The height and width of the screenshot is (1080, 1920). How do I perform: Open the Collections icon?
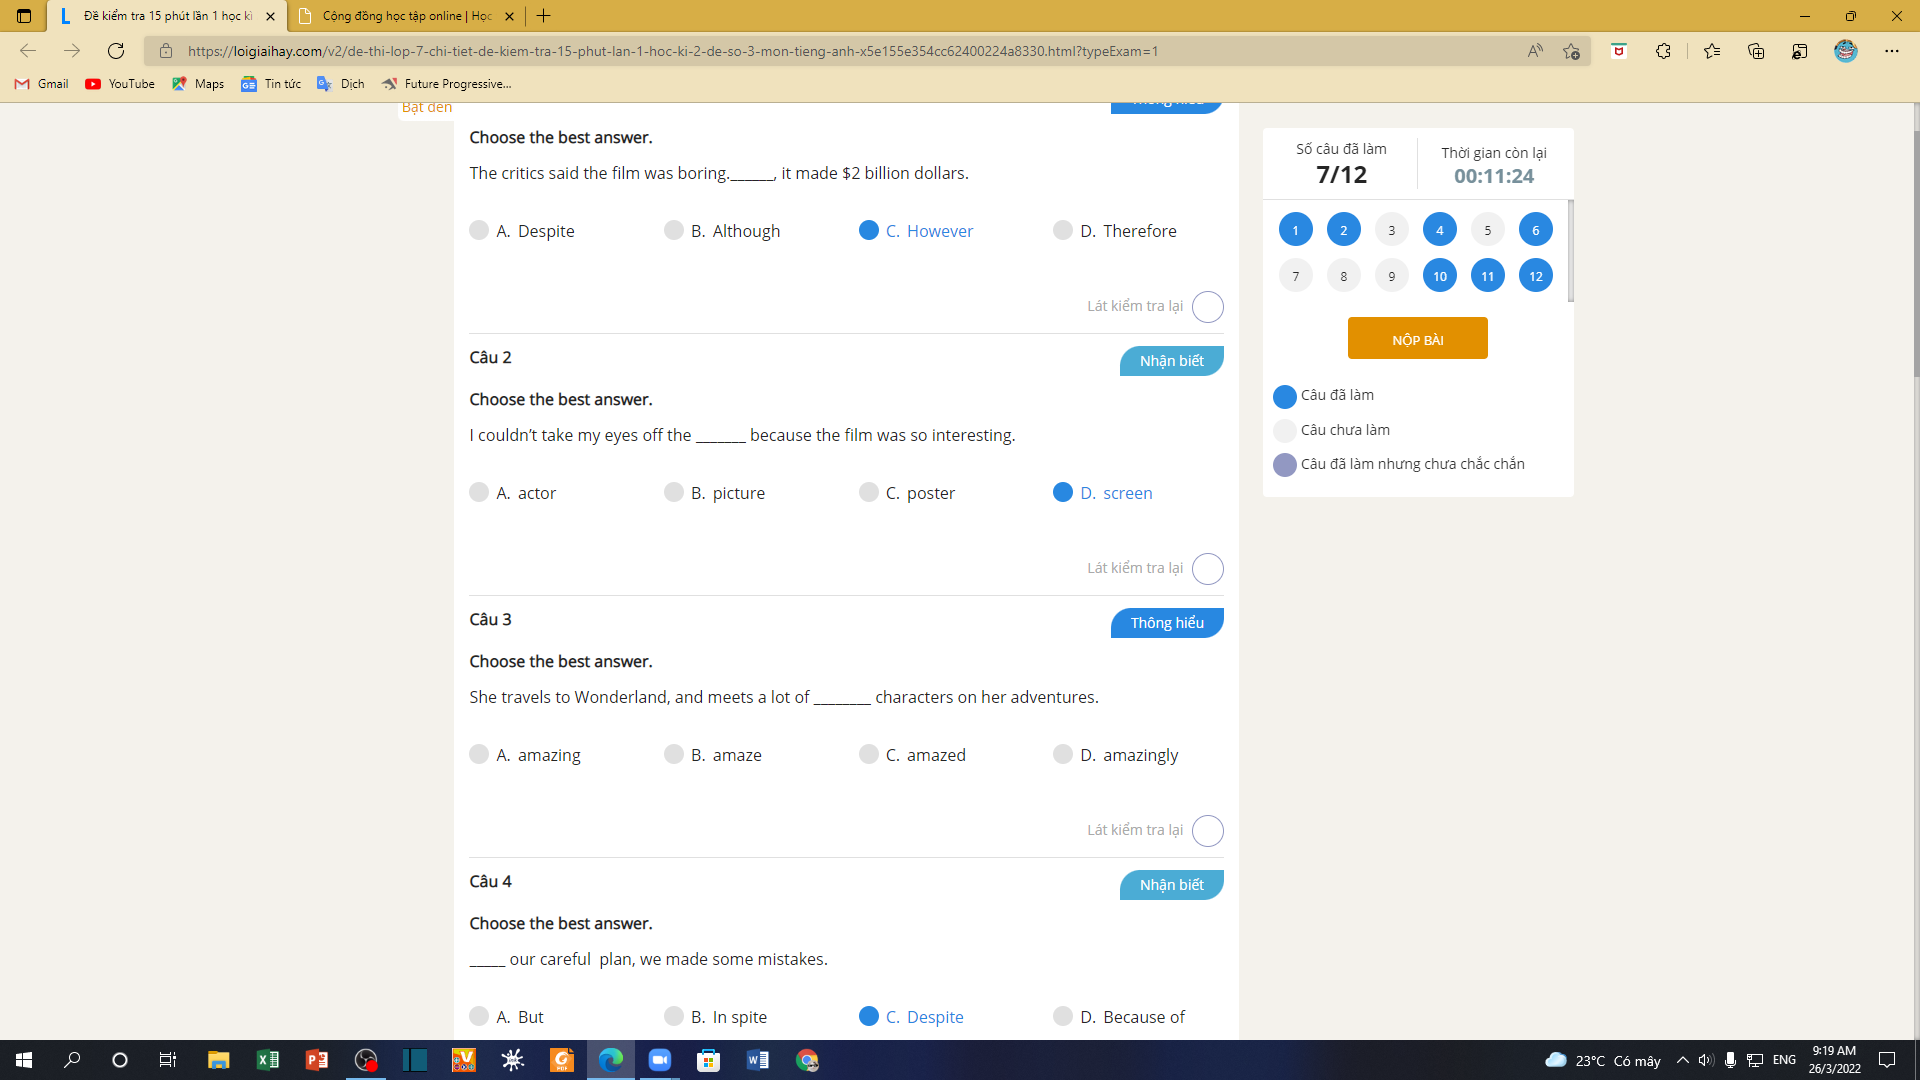tap(1756, 51)
